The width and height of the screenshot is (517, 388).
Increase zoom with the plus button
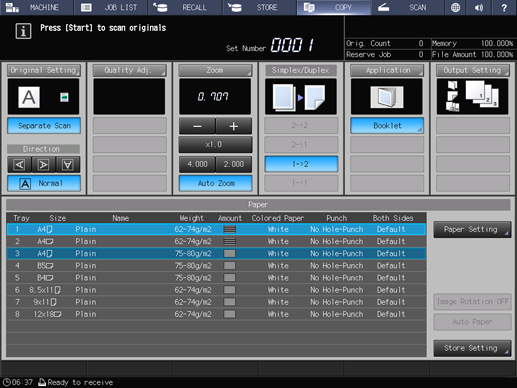click(x=234, y=126)
